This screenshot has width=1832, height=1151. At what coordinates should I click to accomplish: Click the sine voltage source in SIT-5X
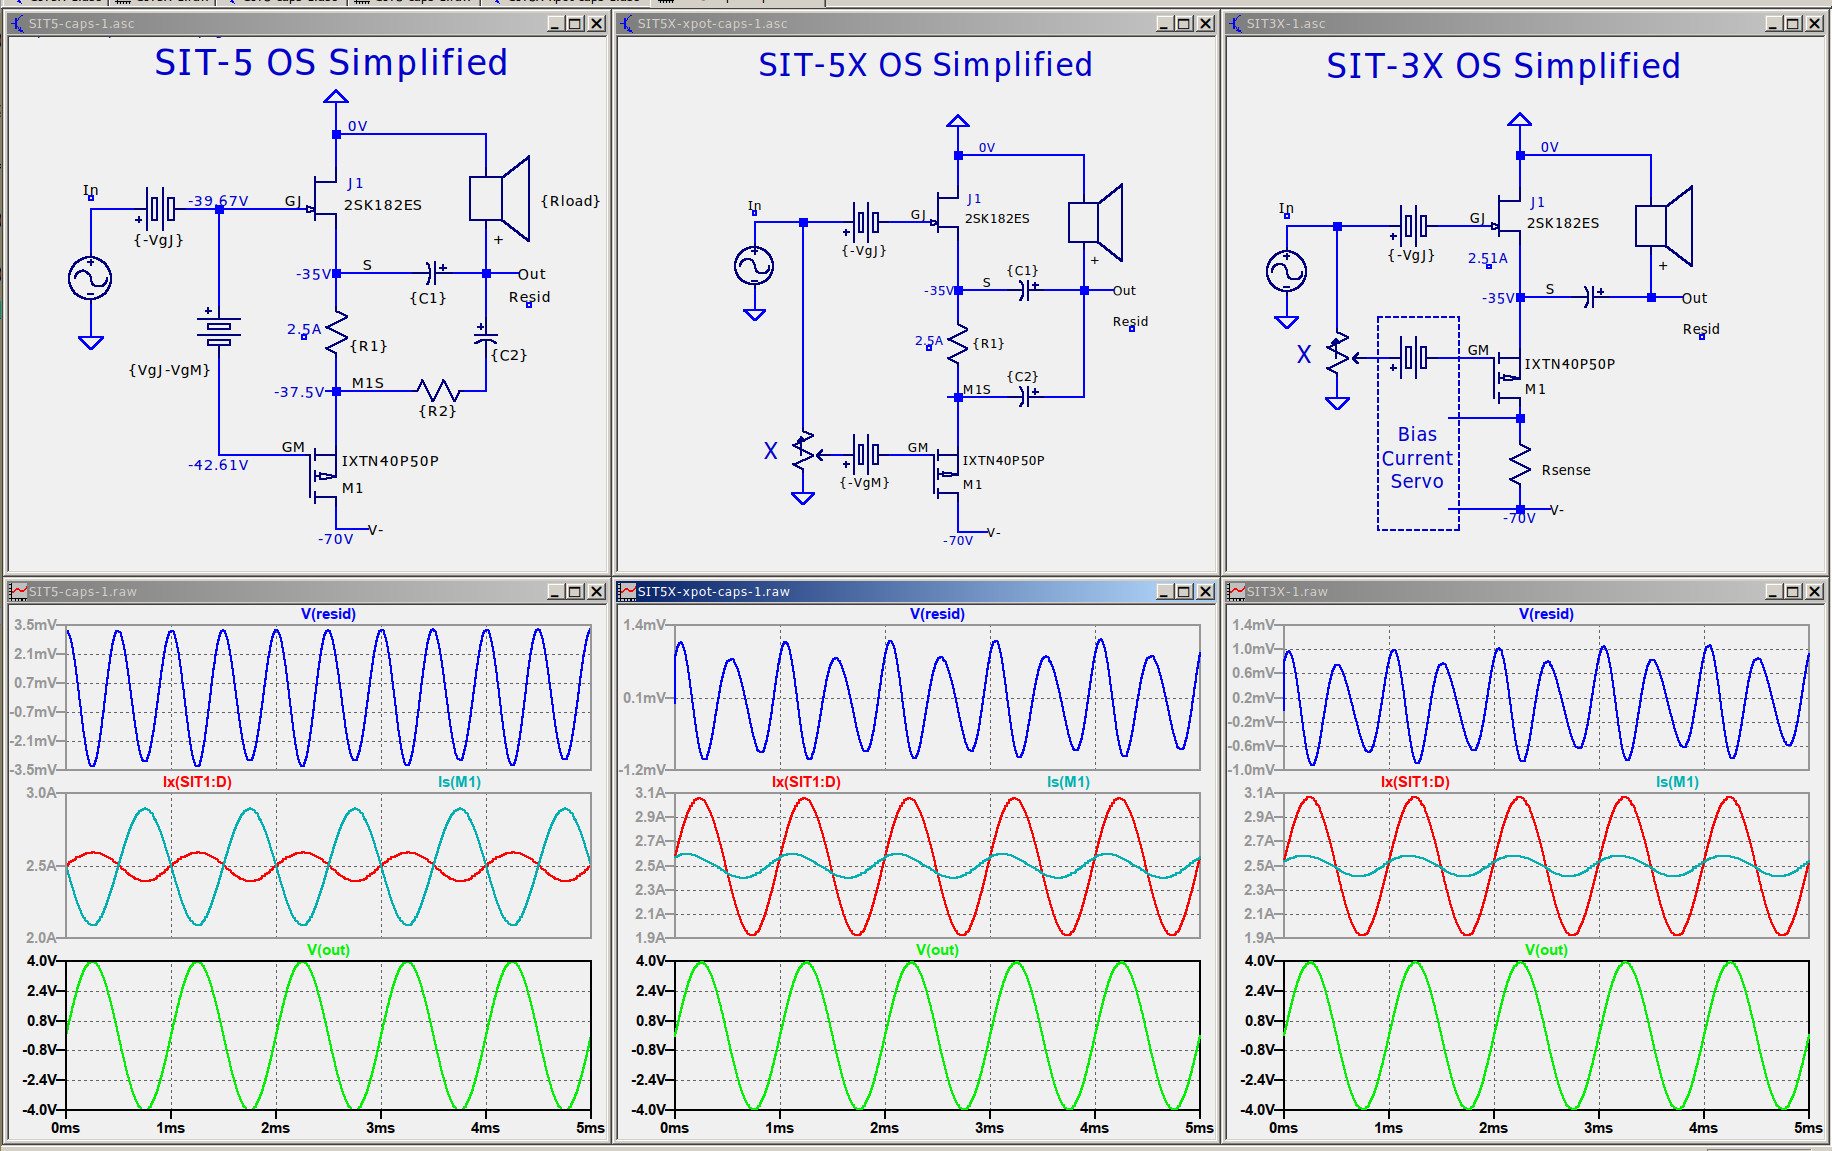[x=754, y=266]
